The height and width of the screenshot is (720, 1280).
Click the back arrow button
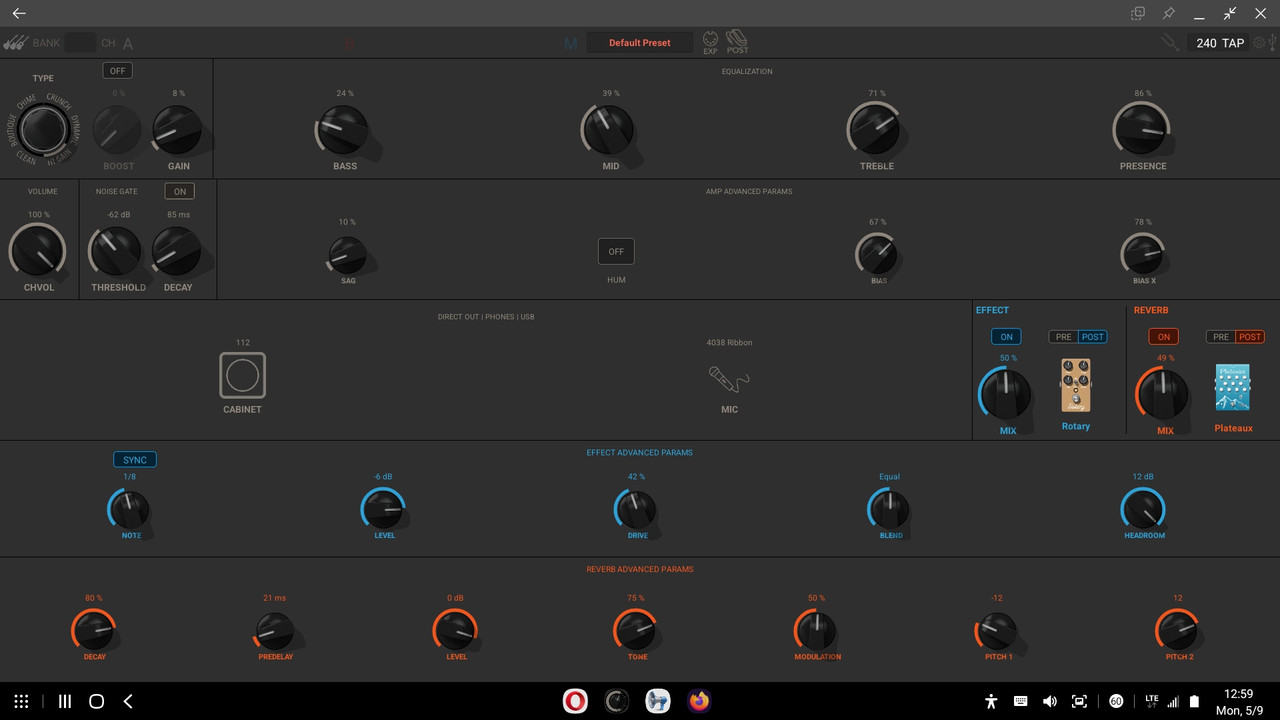pos(19,13)
